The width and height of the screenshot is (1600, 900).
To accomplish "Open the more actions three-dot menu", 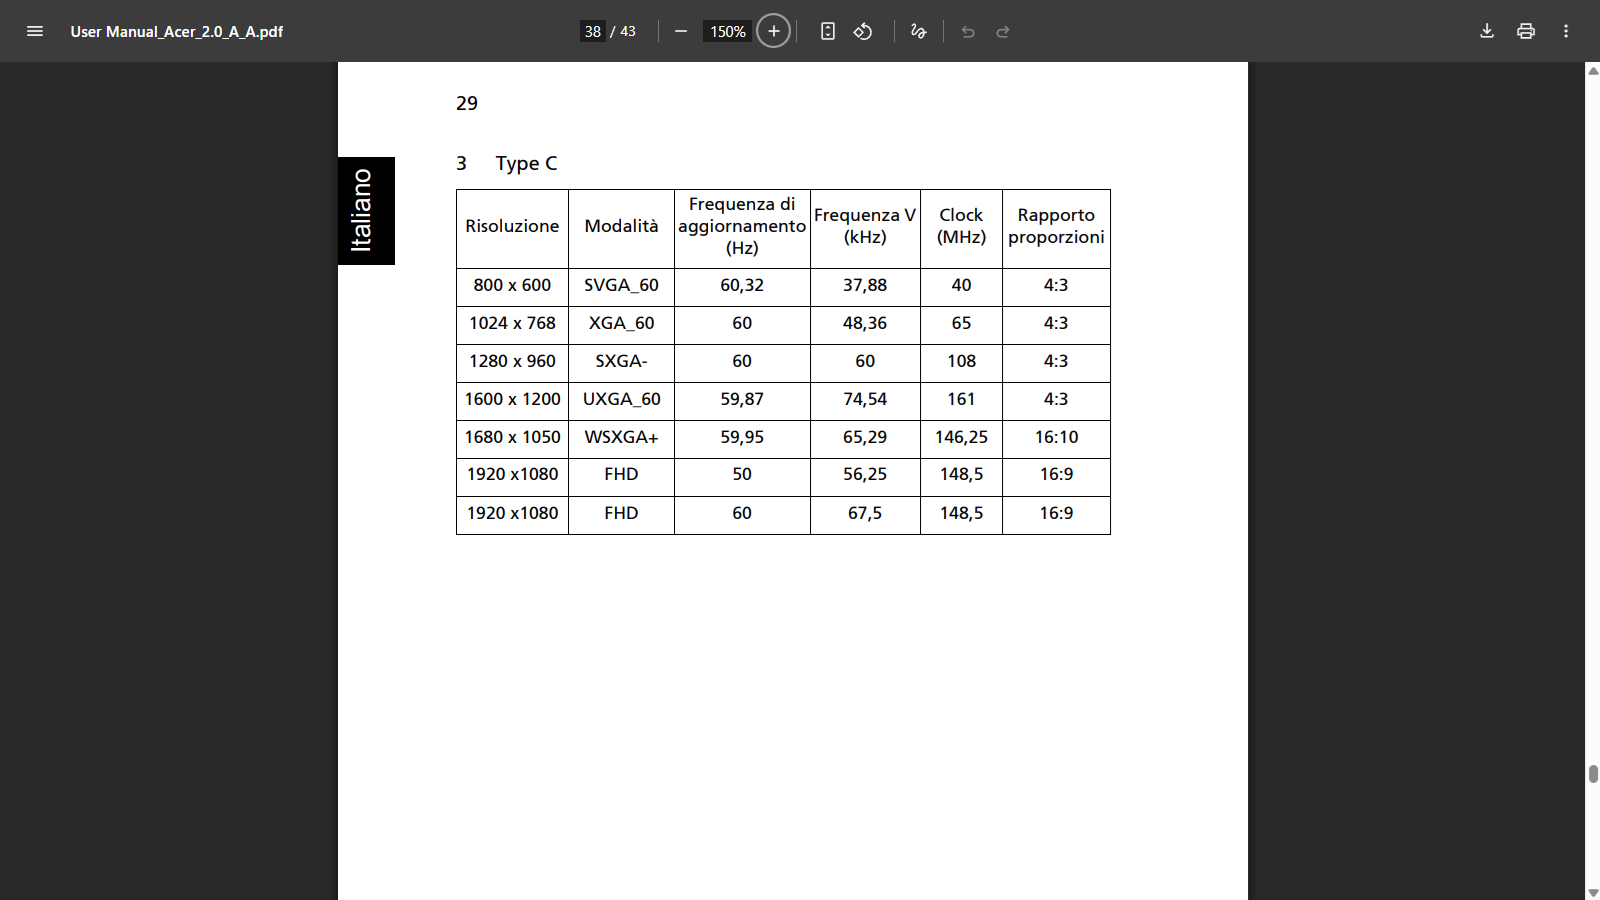I will [x=1566, y=31].
